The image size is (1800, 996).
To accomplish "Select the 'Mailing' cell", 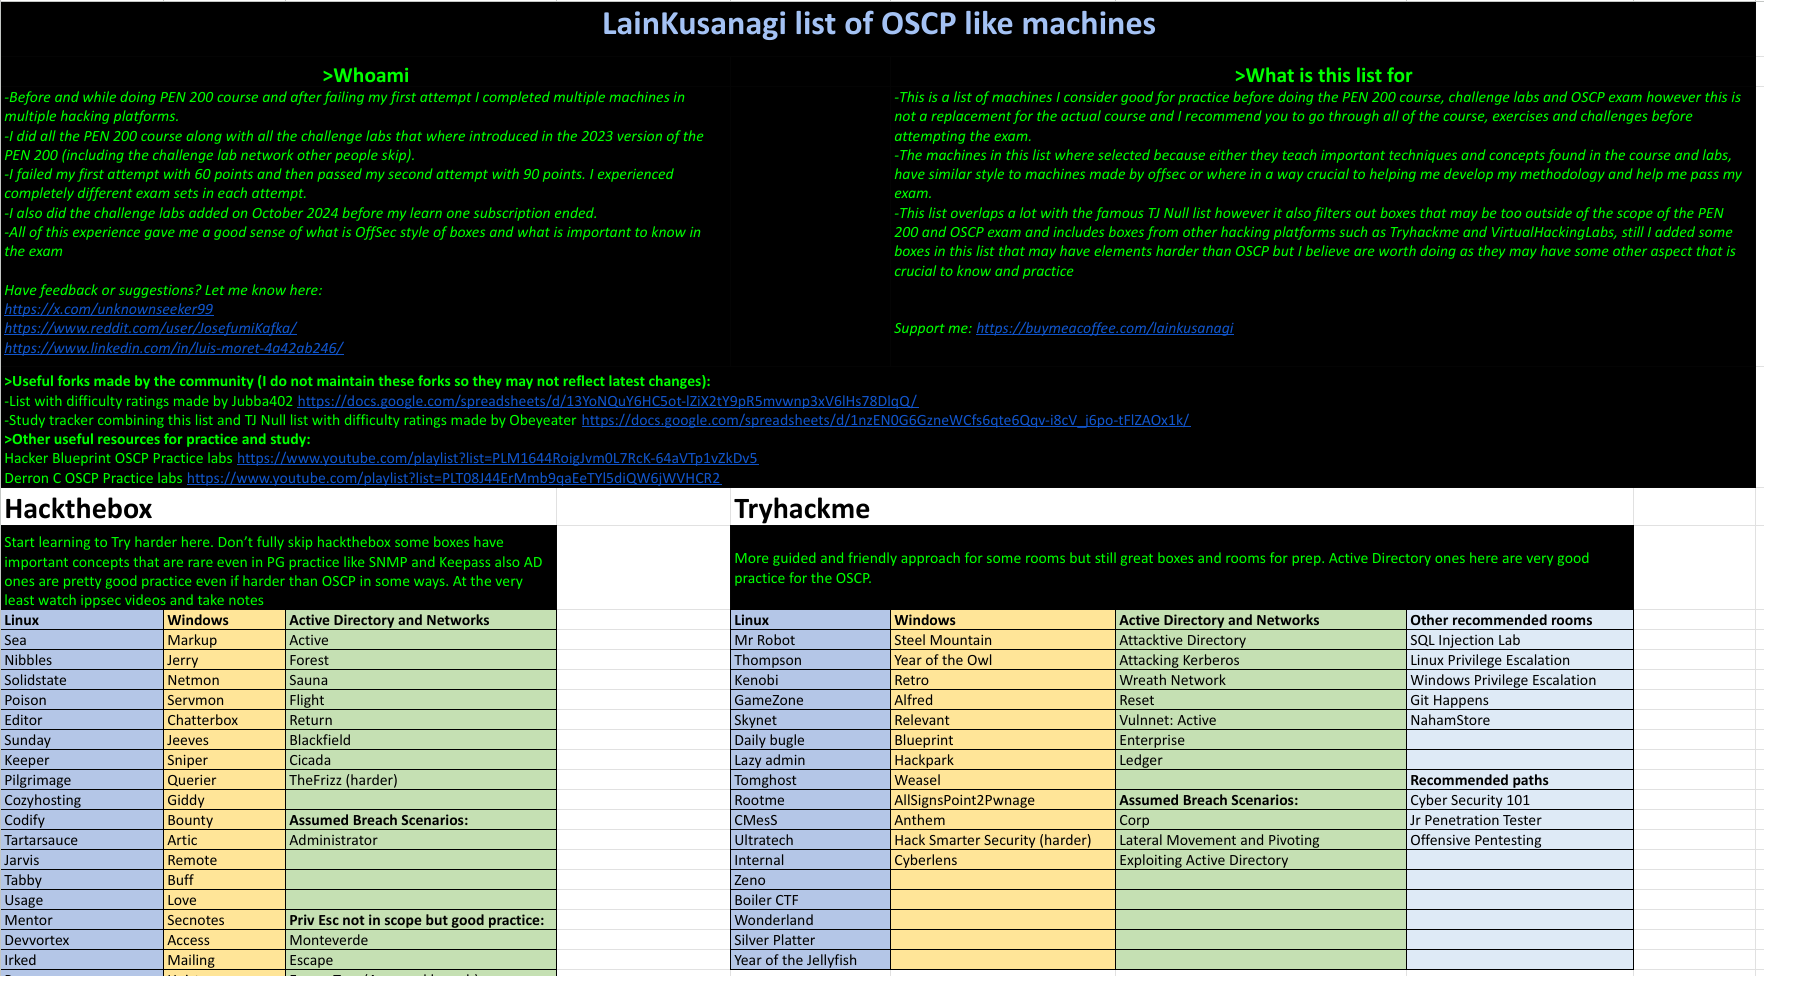I will click(225, 960).
